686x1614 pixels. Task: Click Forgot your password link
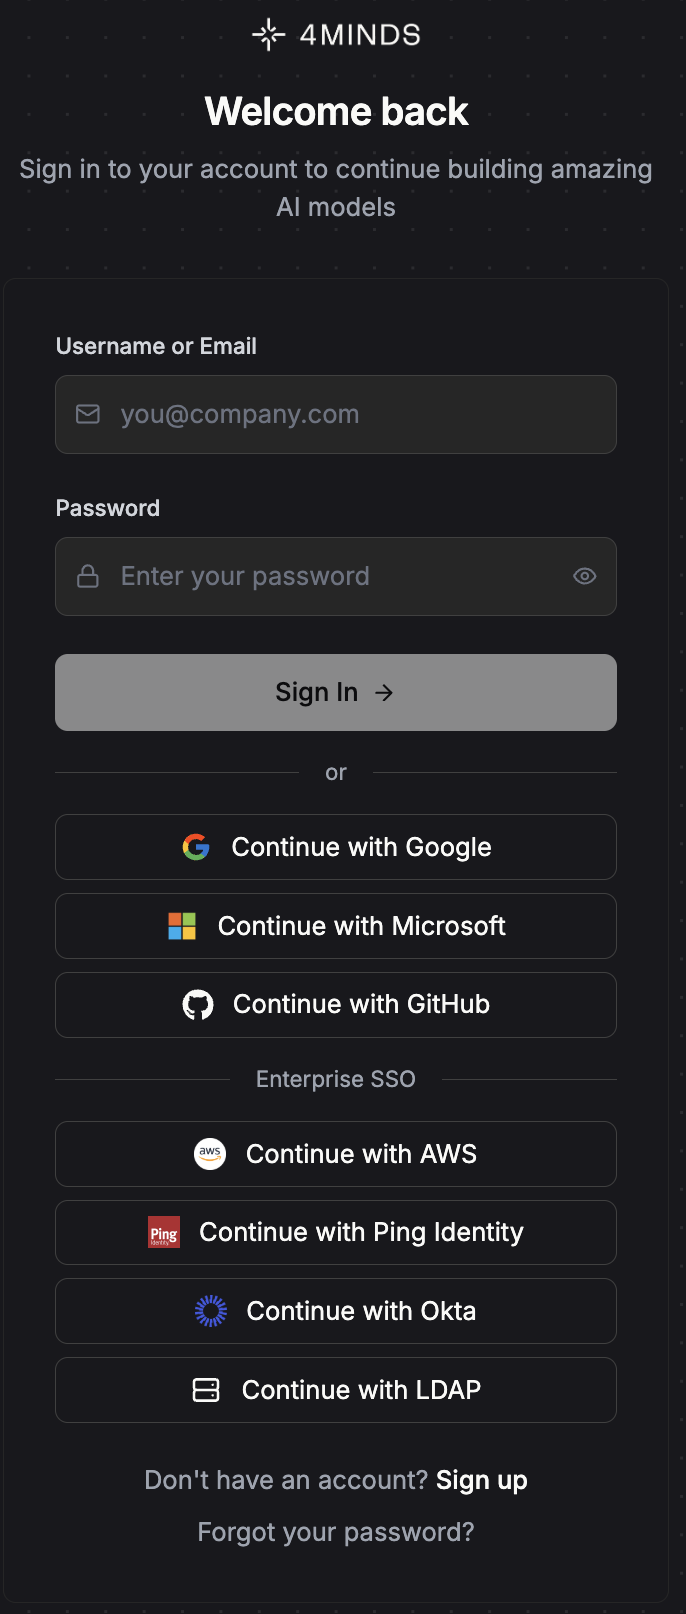point(336,1531)
